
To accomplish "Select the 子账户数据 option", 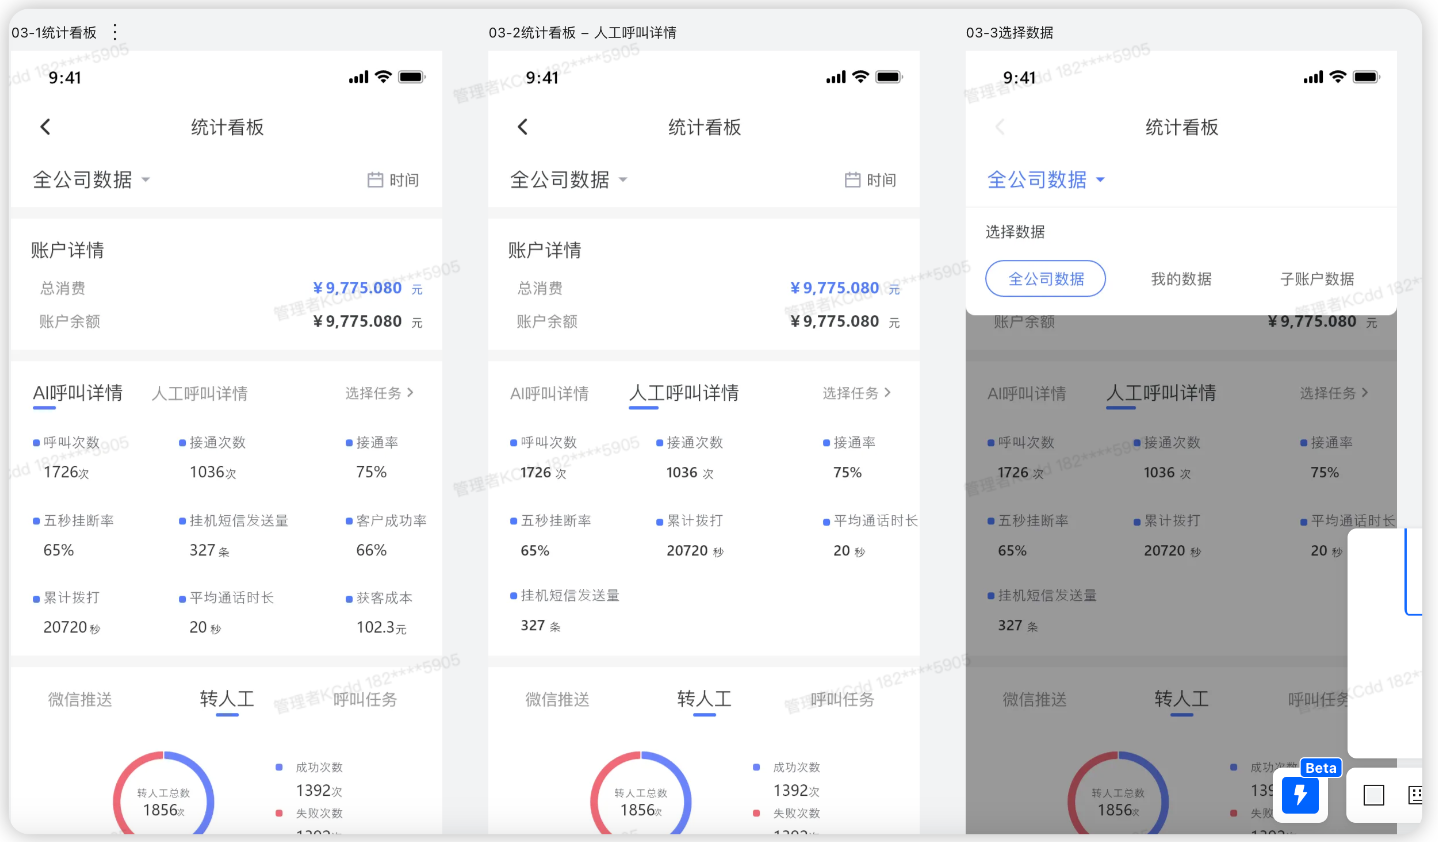I will pos(1317,279).
